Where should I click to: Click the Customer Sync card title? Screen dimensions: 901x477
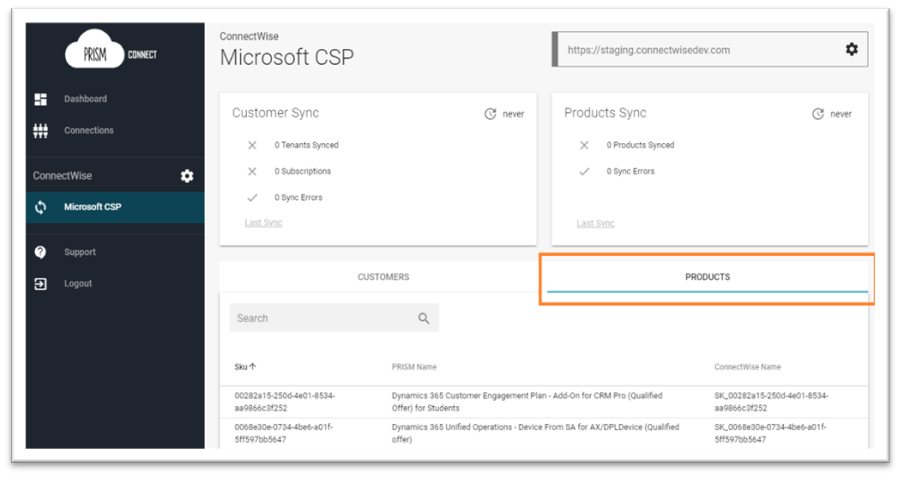pos(275,113)
